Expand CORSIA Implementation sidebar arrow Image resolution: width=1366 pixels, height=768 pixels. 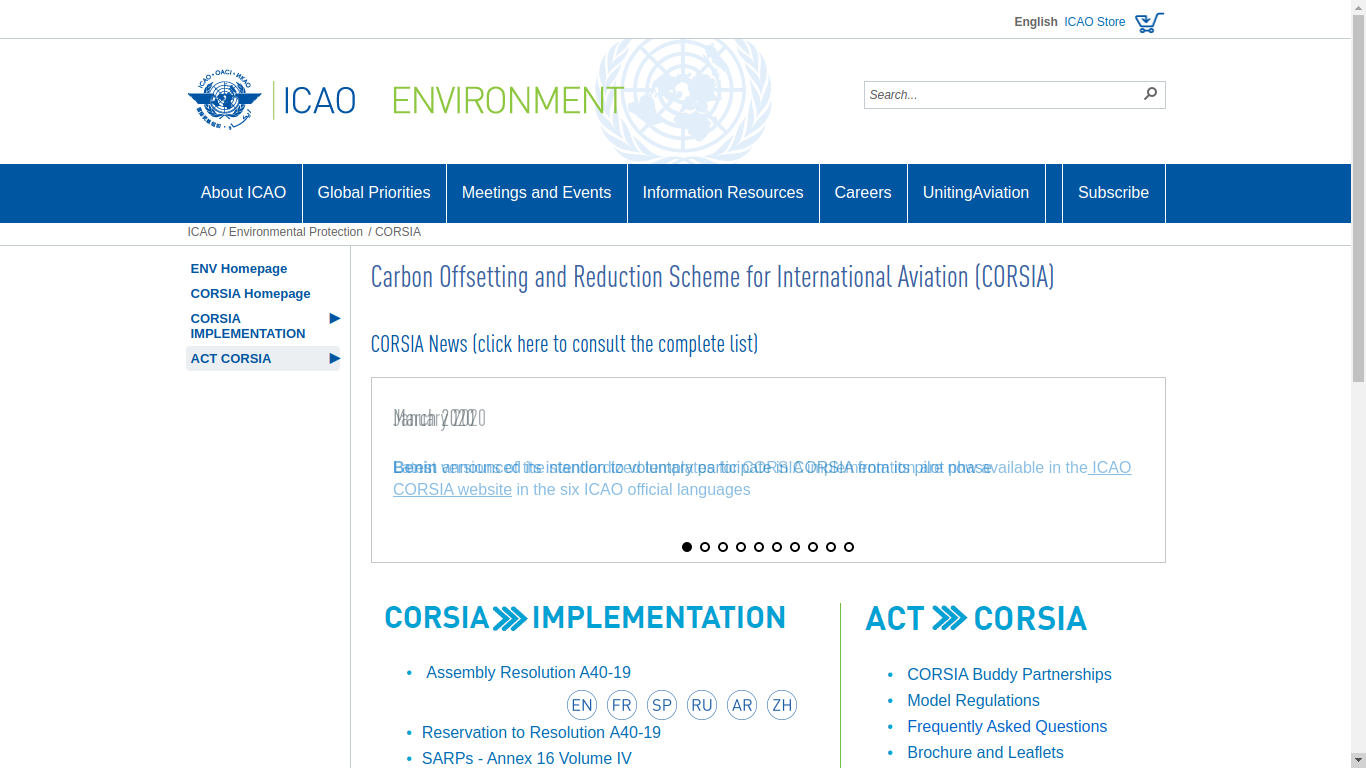tap(335, 318)
